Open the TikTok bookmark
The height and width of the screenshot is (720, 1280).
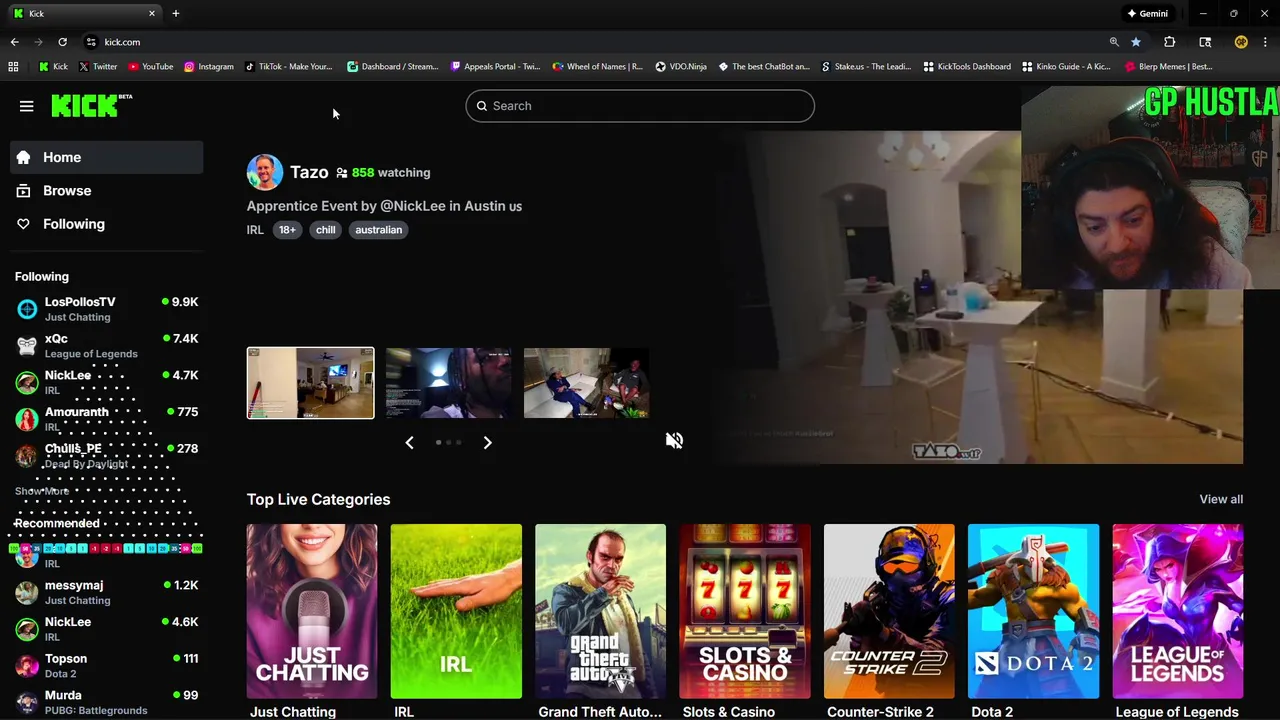tap(289, 67)
